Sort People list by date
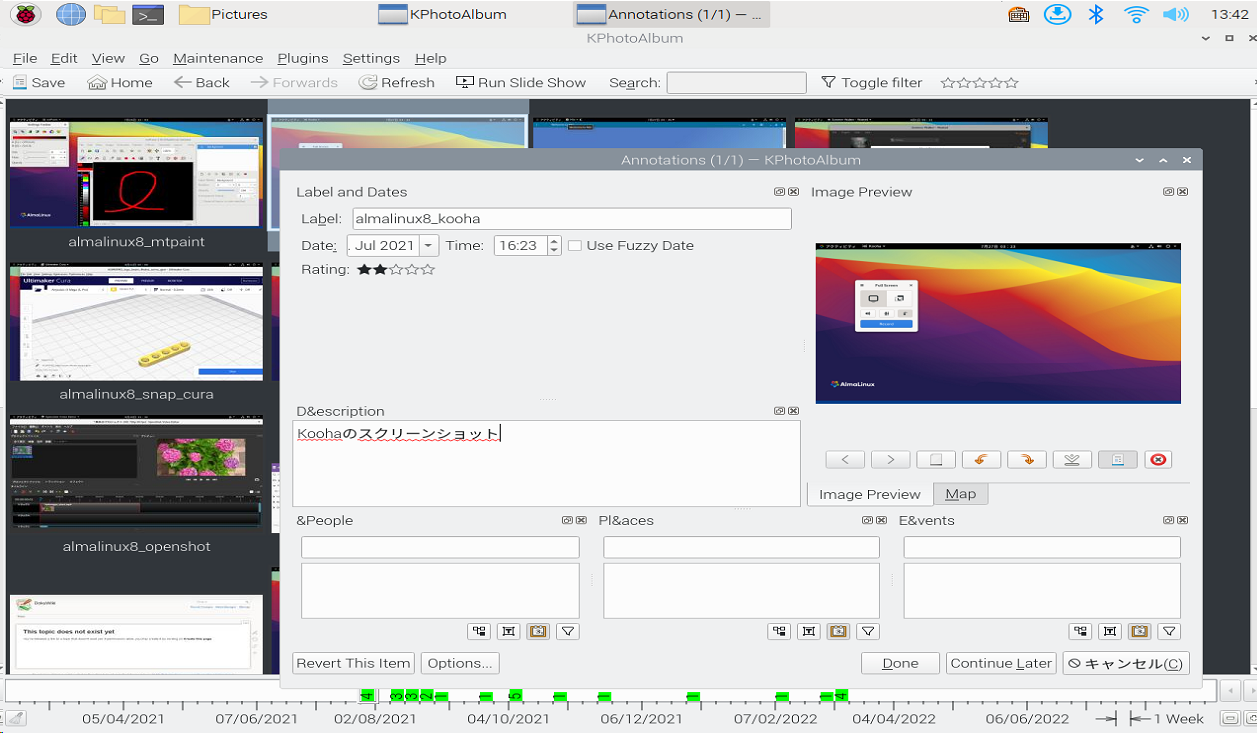The height and width of the screenshot is (733, 1257). tap(538, 631)
